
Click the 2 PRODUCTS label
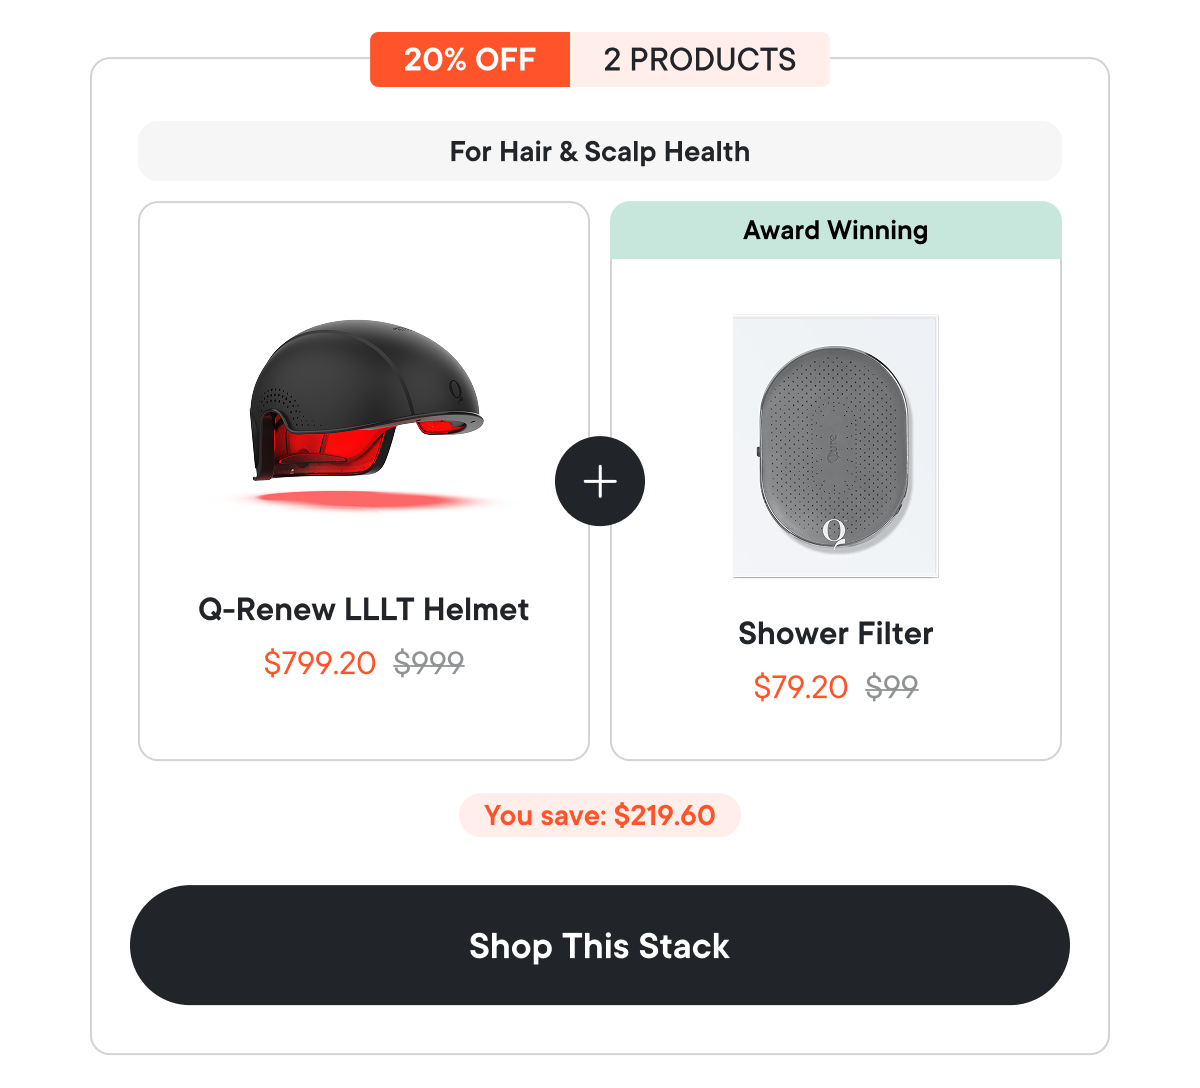click(700, 60)
